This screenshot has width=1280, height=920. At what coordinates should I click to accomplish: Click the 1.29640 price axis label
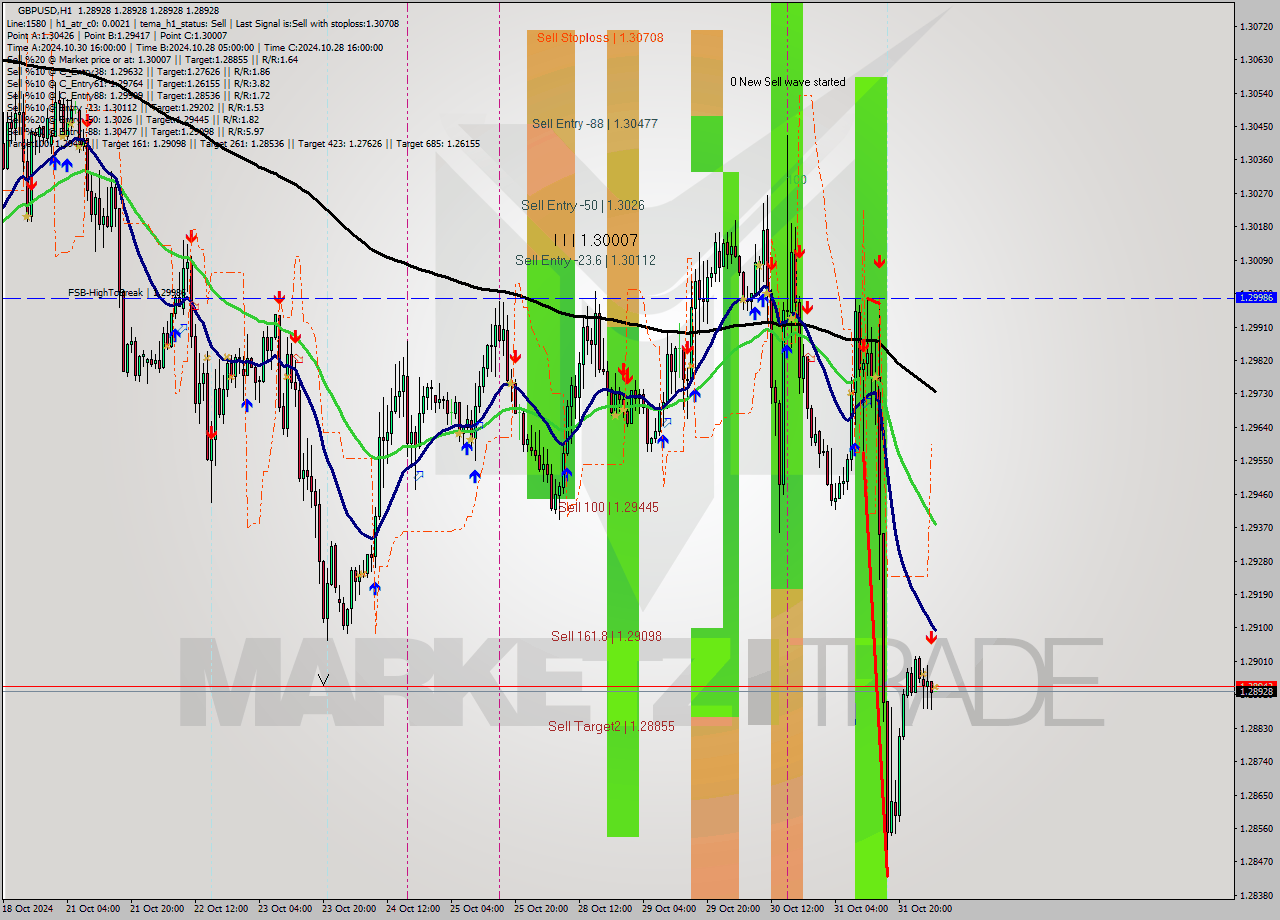(x=1256, y=428)
